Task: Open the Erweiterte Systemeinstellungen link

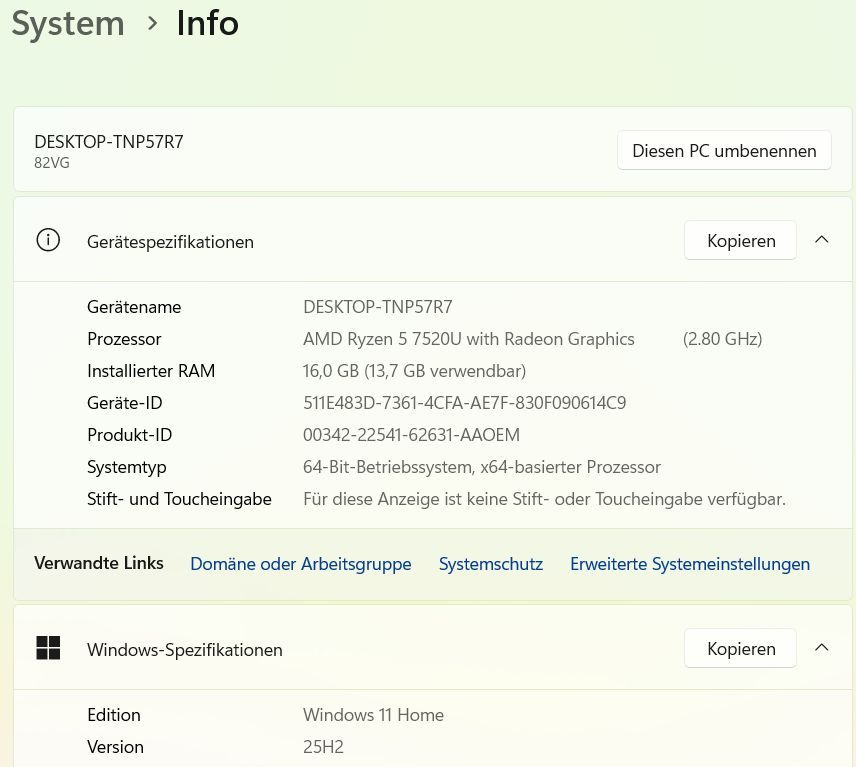Action: click(x=690, y=564)
